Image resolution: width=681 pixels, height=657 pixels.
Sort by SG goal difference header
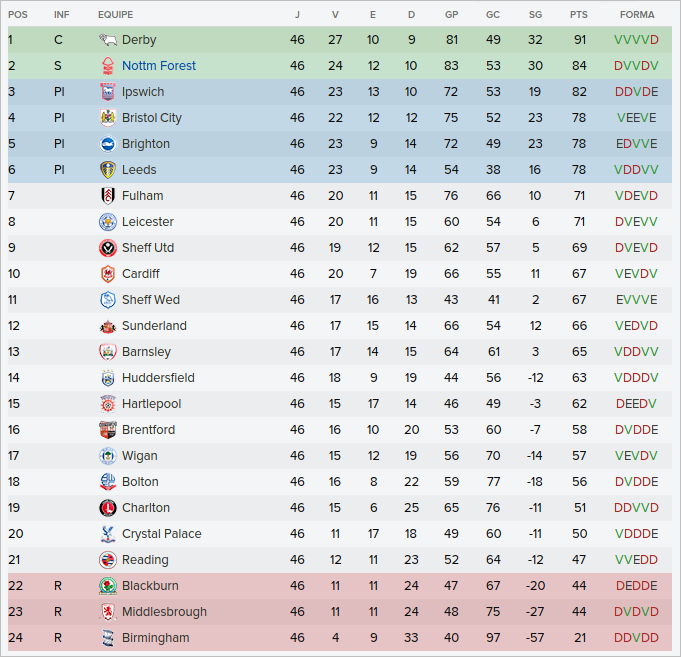tap(535, 15)
